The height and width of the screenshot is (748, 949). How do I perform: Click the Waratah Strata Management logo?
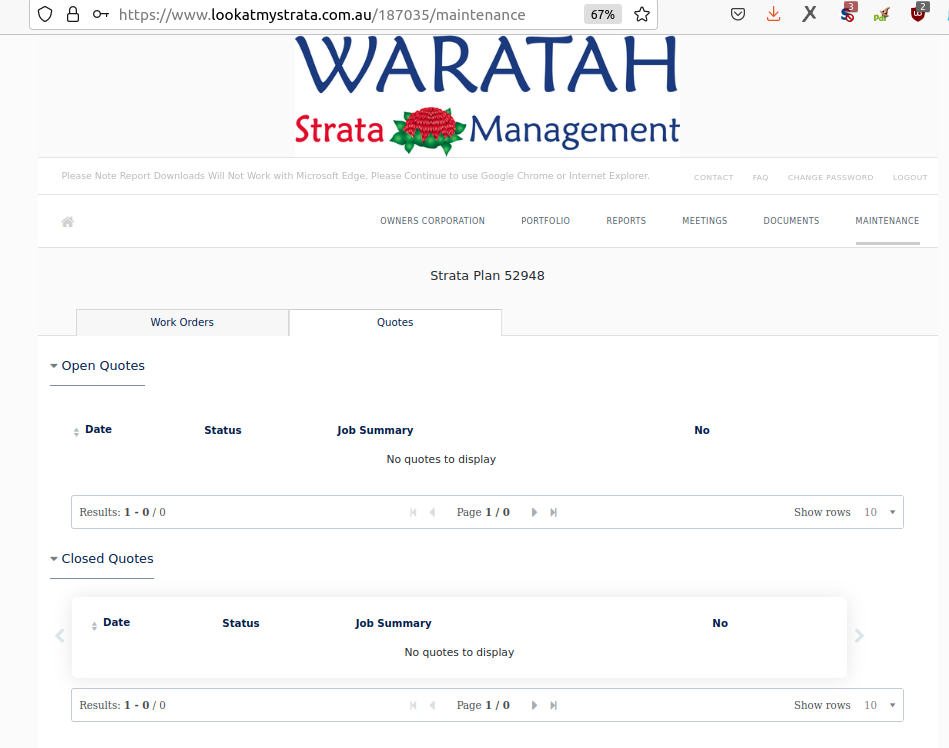click(487, 96)
